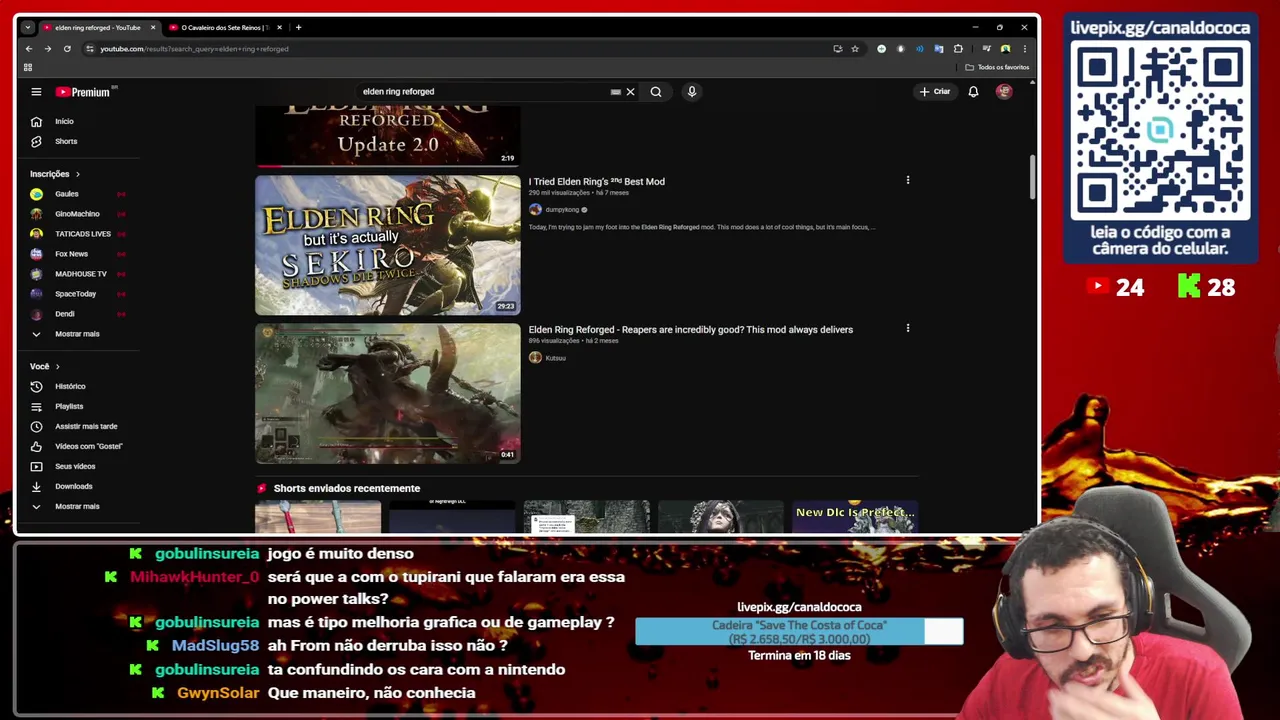The image size is (1280, 720).
Task: Open "Todos os favoritos" bookmarks folder
Action: point(997,67)
